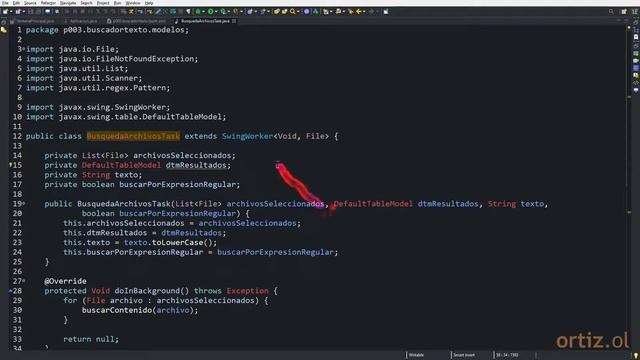Click the Pin Editor toolbar icon
Screen dimensions: 640x360
click(386, 11)
